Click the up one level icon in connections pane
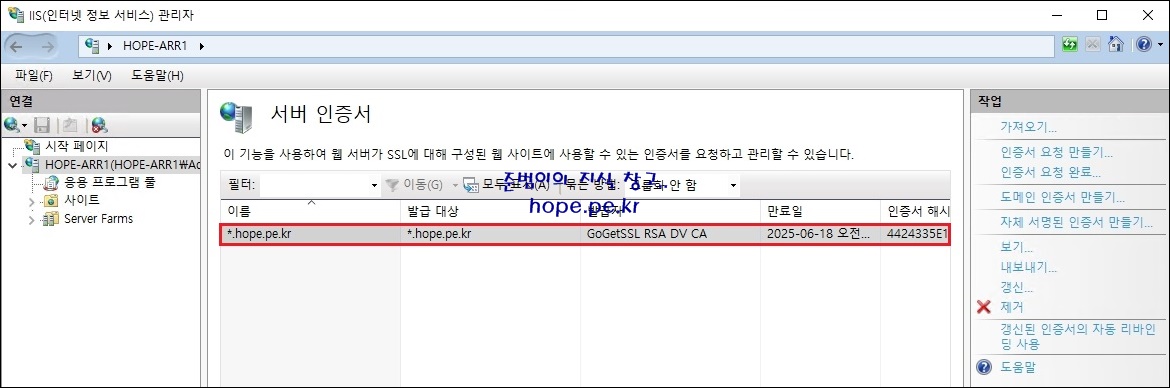The image size is (1170, 388). (69, 125)
